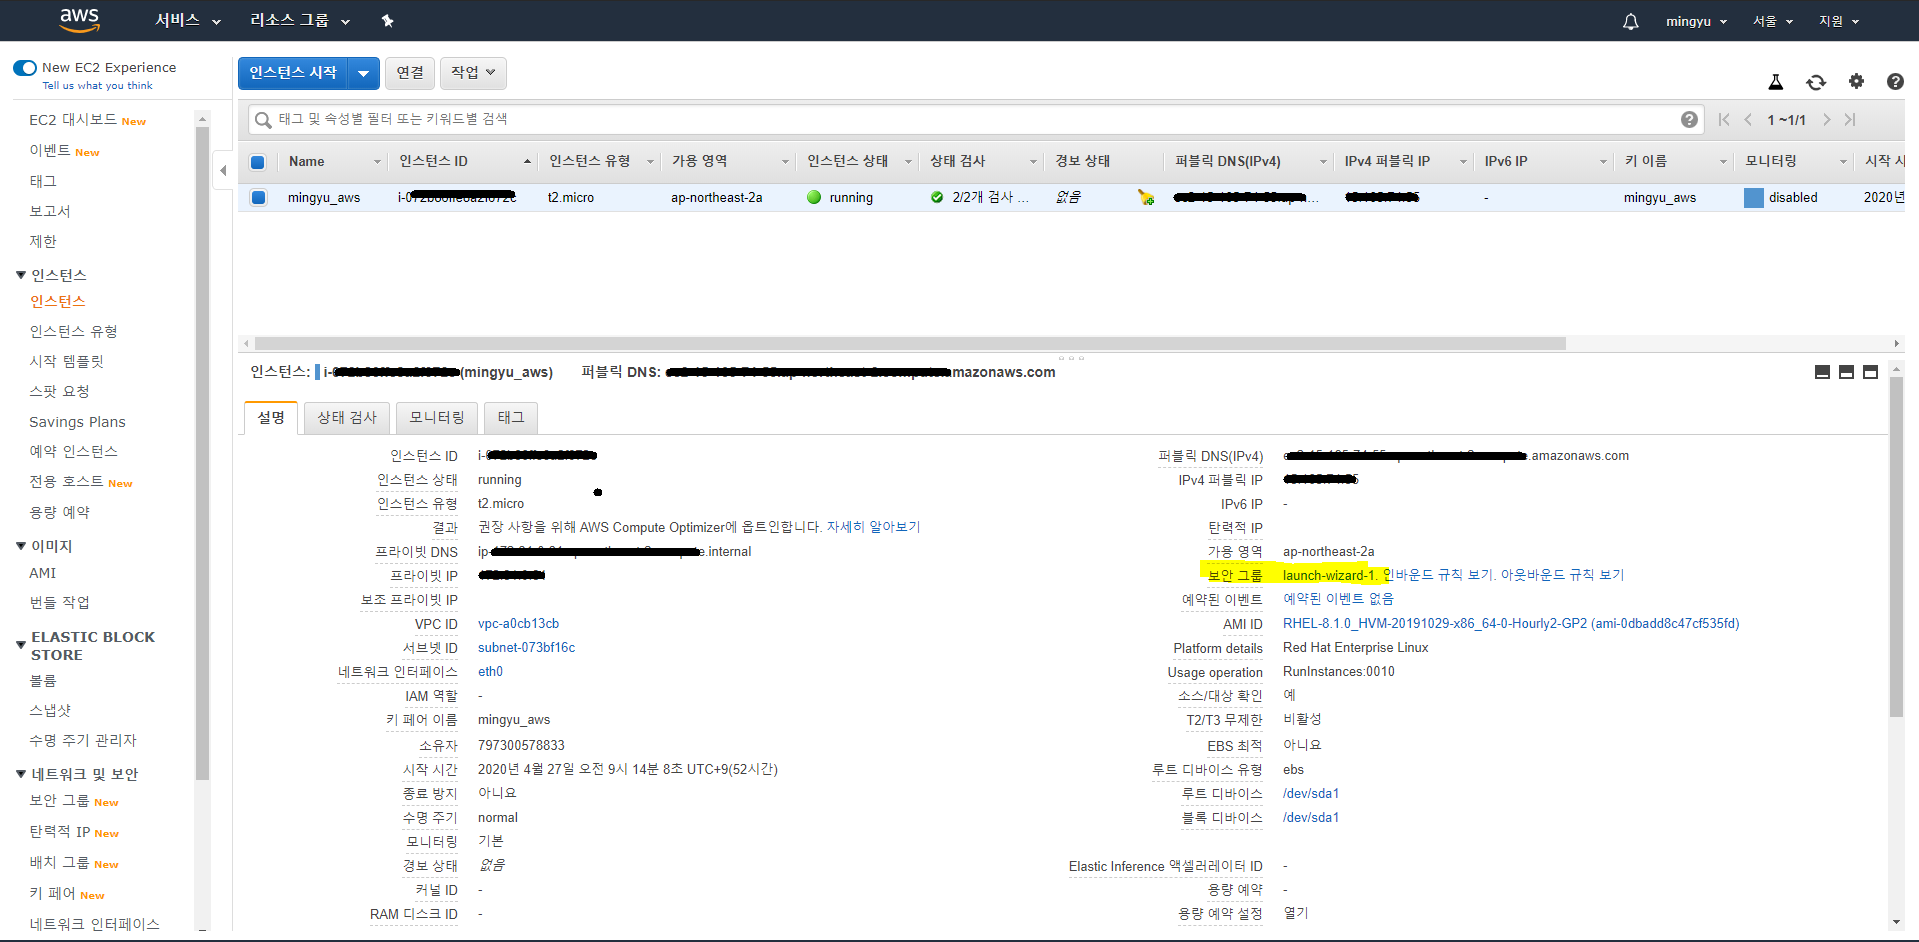Toggle the select-all instances checkbox
The height and width of the screenshot is (942, 1919).
click(257, 162)
